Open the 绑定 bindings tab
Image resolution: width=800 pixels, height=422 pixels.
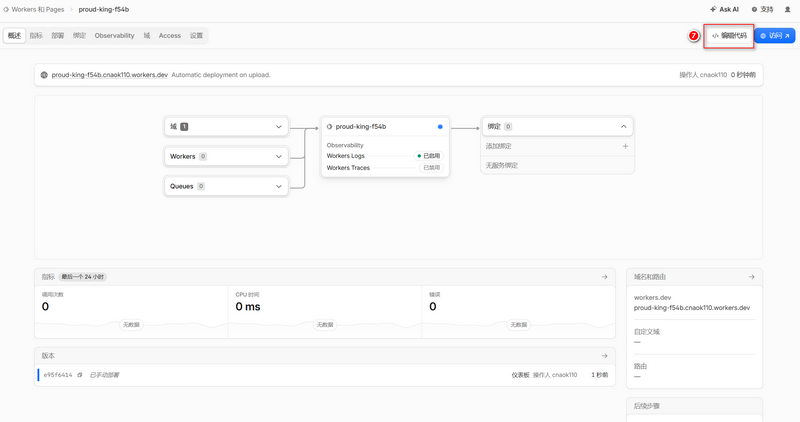coord(79,36)
